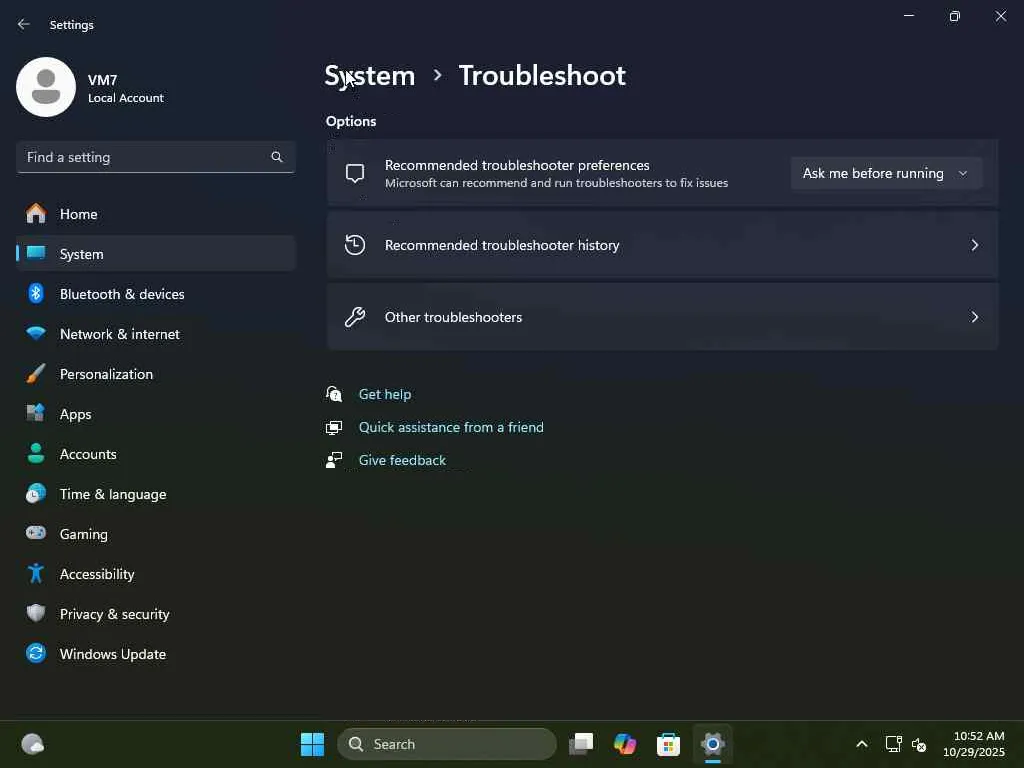Go to Network & internet settings
1024x768 pixels.
coord(155,333)
